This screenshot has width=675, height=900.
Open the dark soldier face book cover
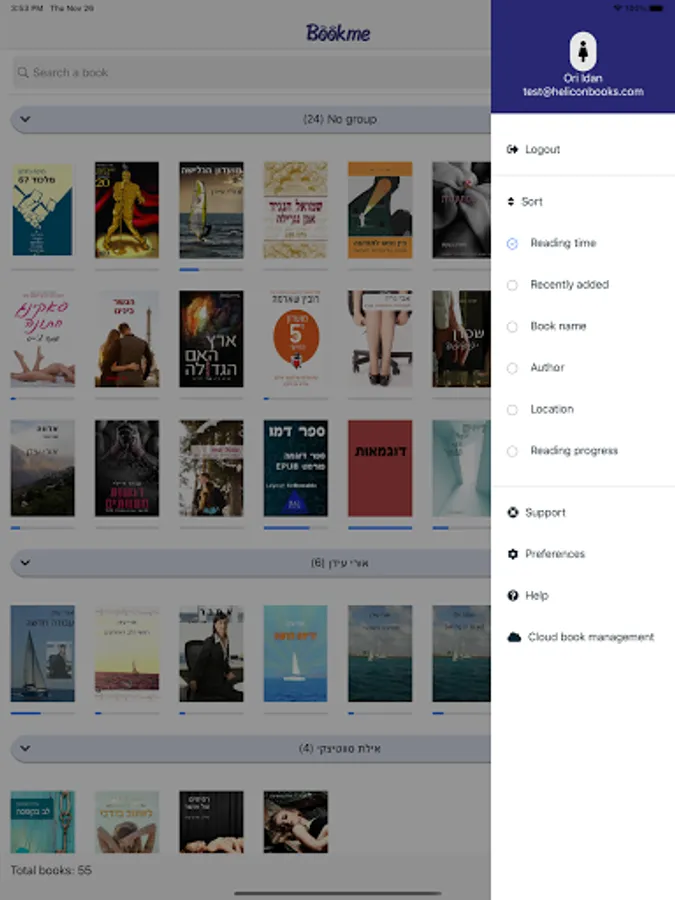pos(127,468)
